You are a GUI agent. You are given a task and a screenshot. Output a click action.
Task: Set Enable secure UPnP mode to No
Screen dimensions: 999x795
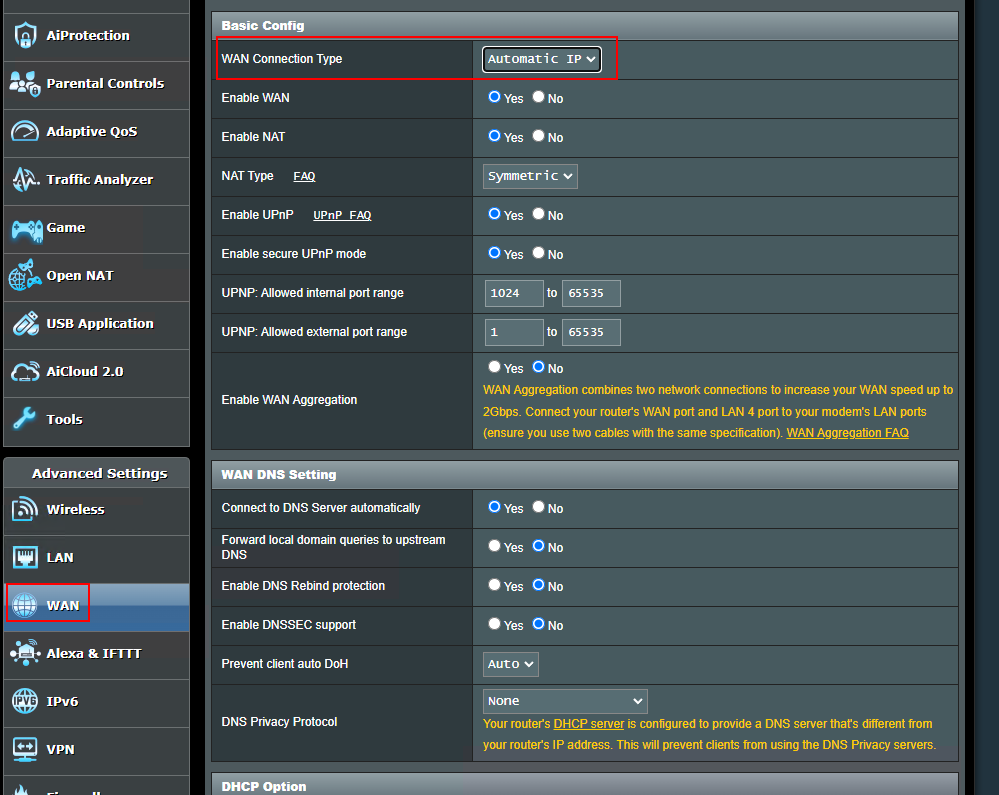pos(538,253)
